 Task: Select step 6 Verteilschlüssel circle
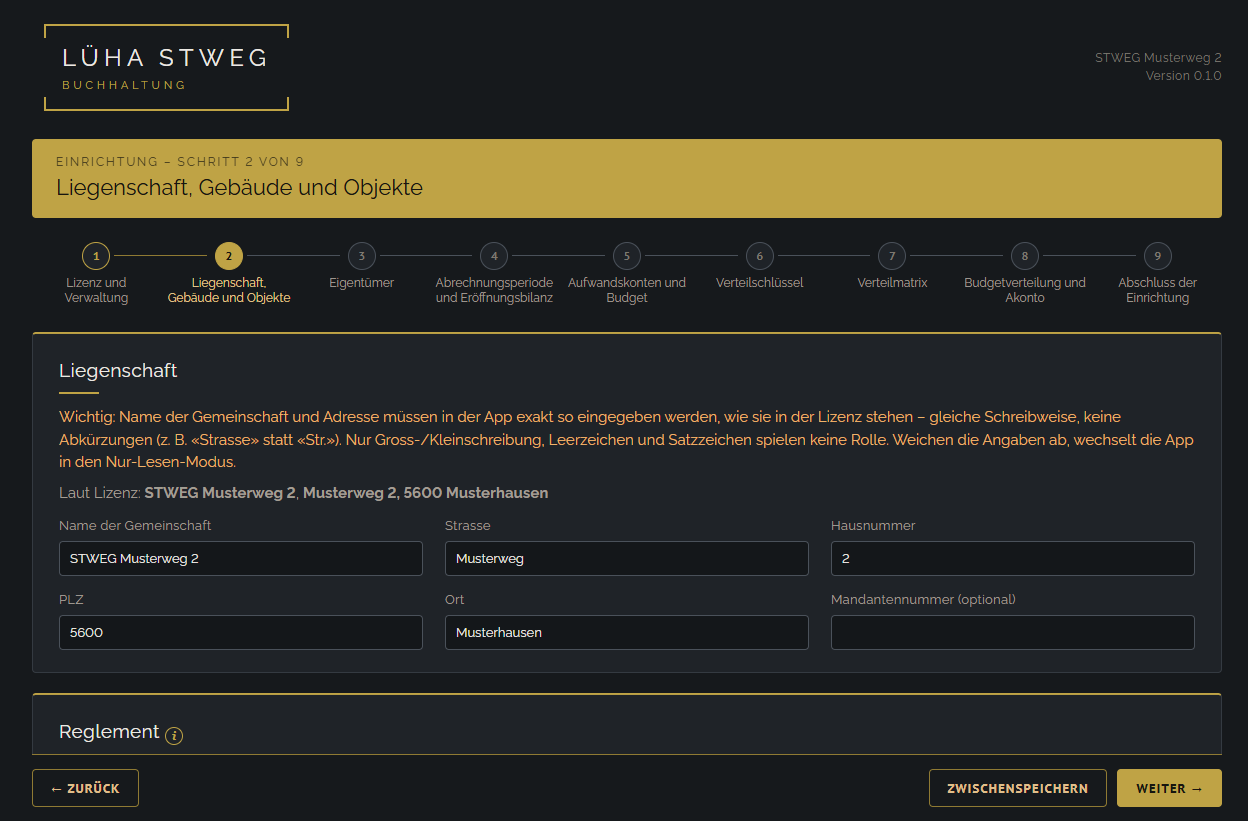click(x=759, y=256)
